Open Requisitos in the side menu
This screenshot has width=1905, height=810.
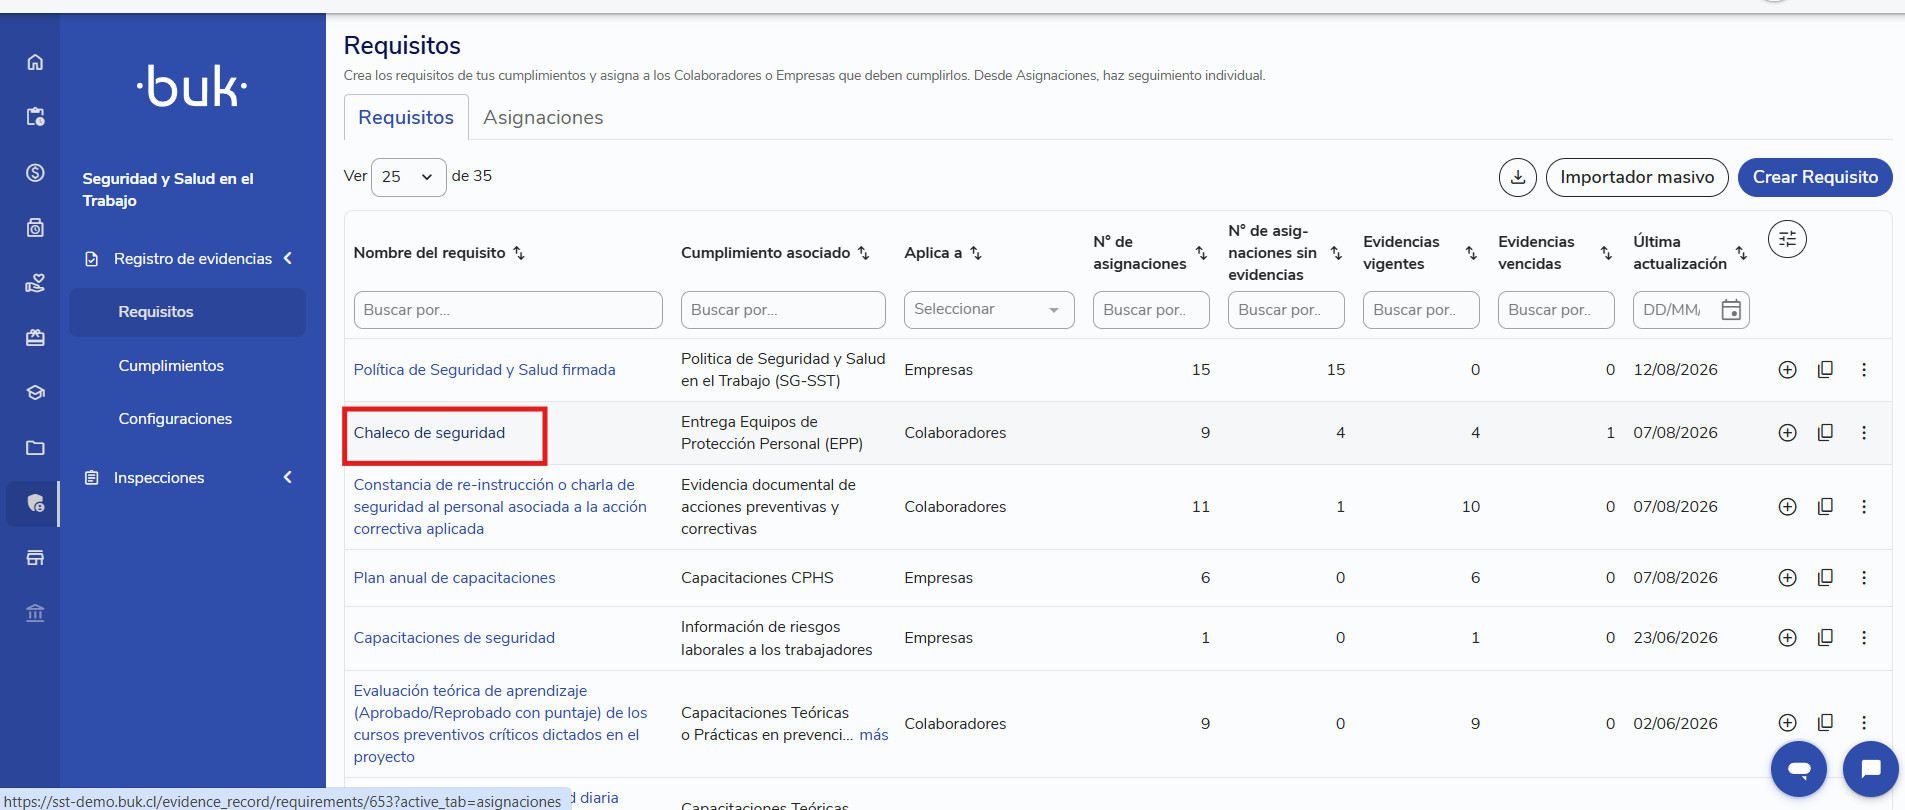(187, 312)
